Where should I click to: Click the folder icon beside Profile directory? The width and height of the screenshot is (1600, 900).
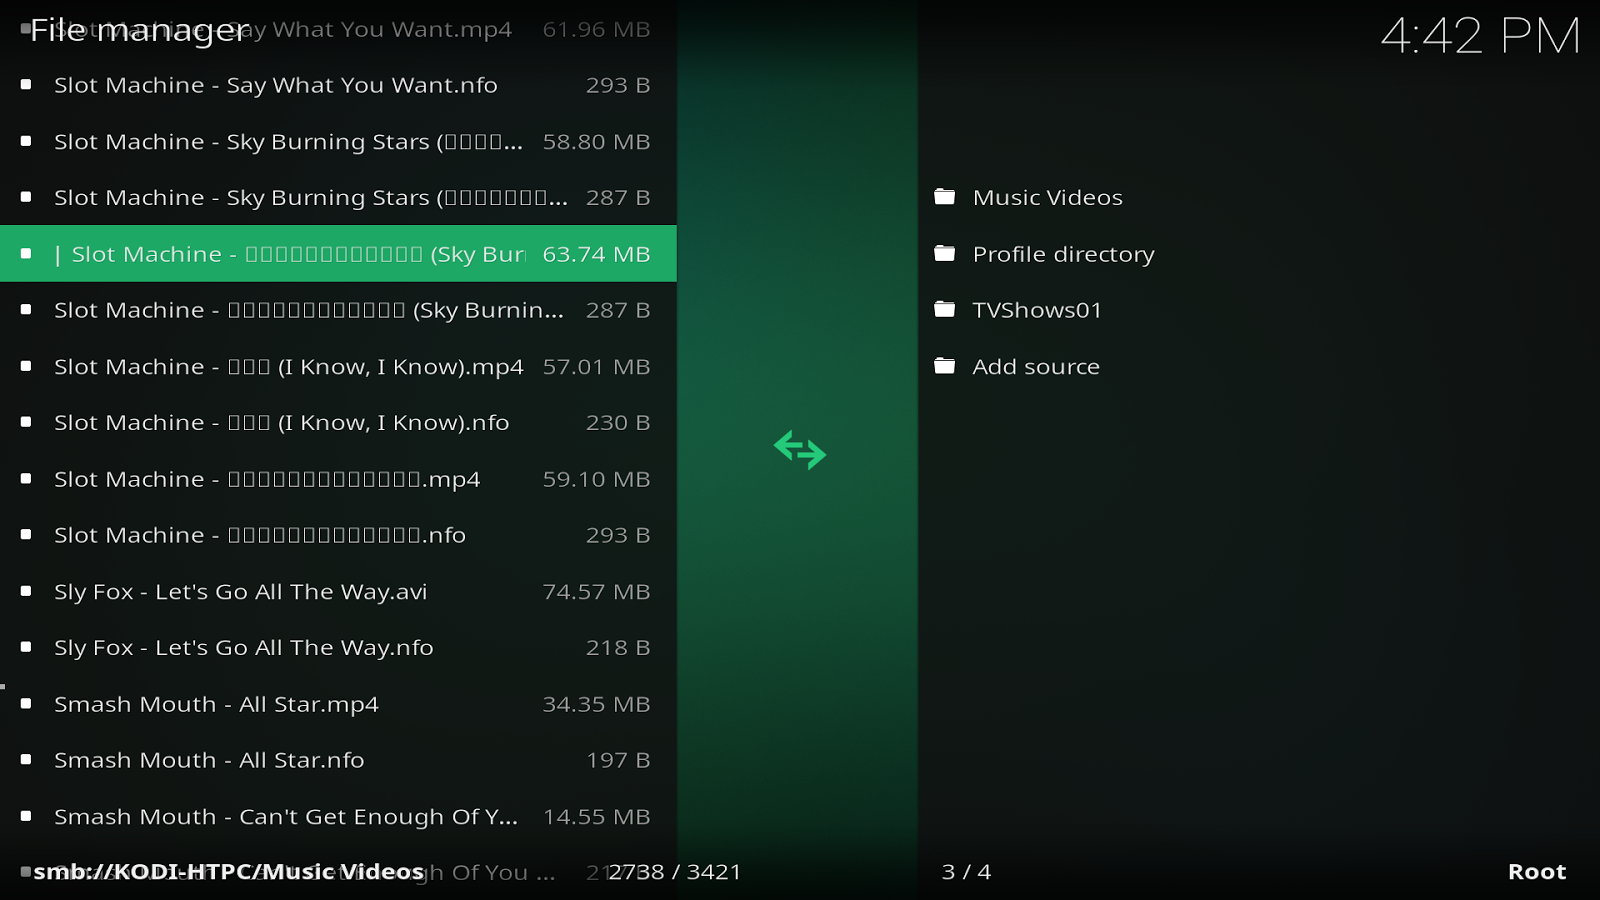coord(944,253)
